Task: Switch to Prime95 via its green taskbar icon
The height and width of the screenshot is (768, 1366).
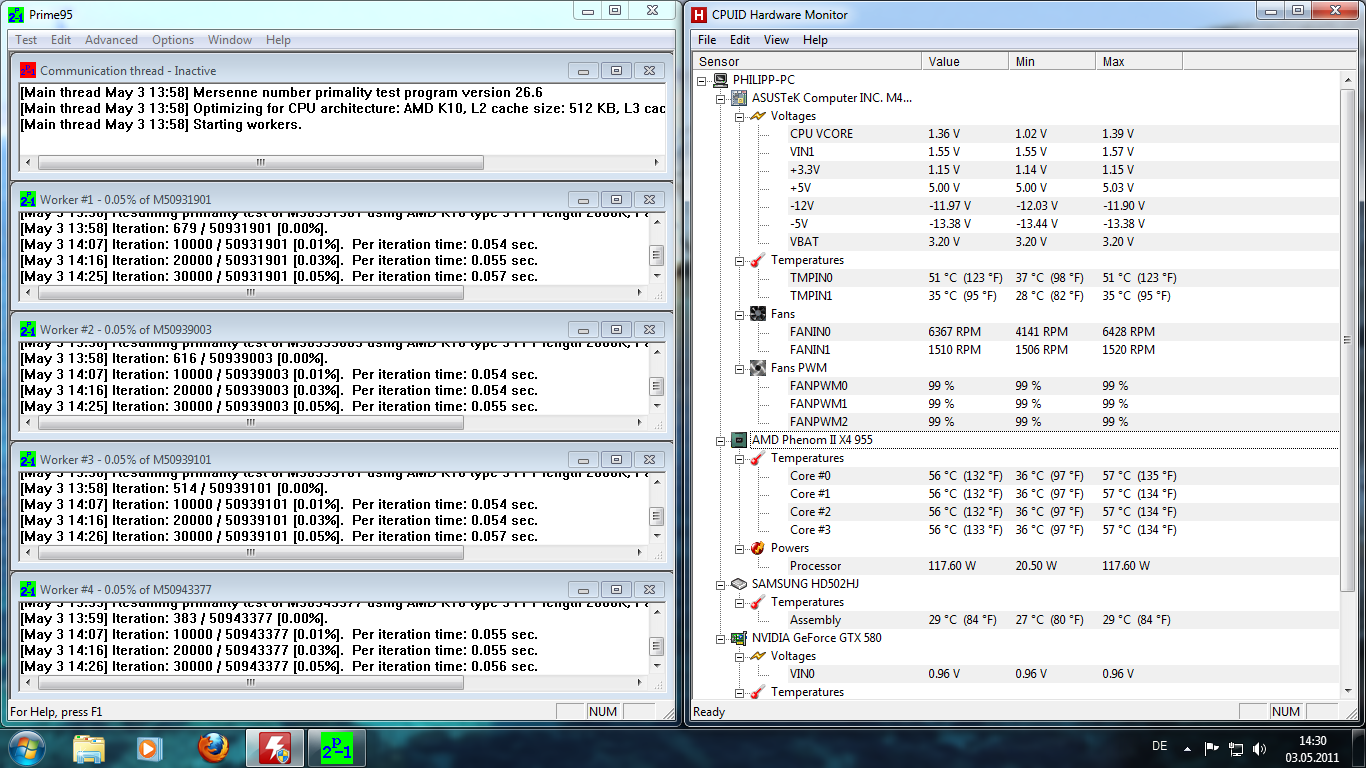Action: (337, 747)
